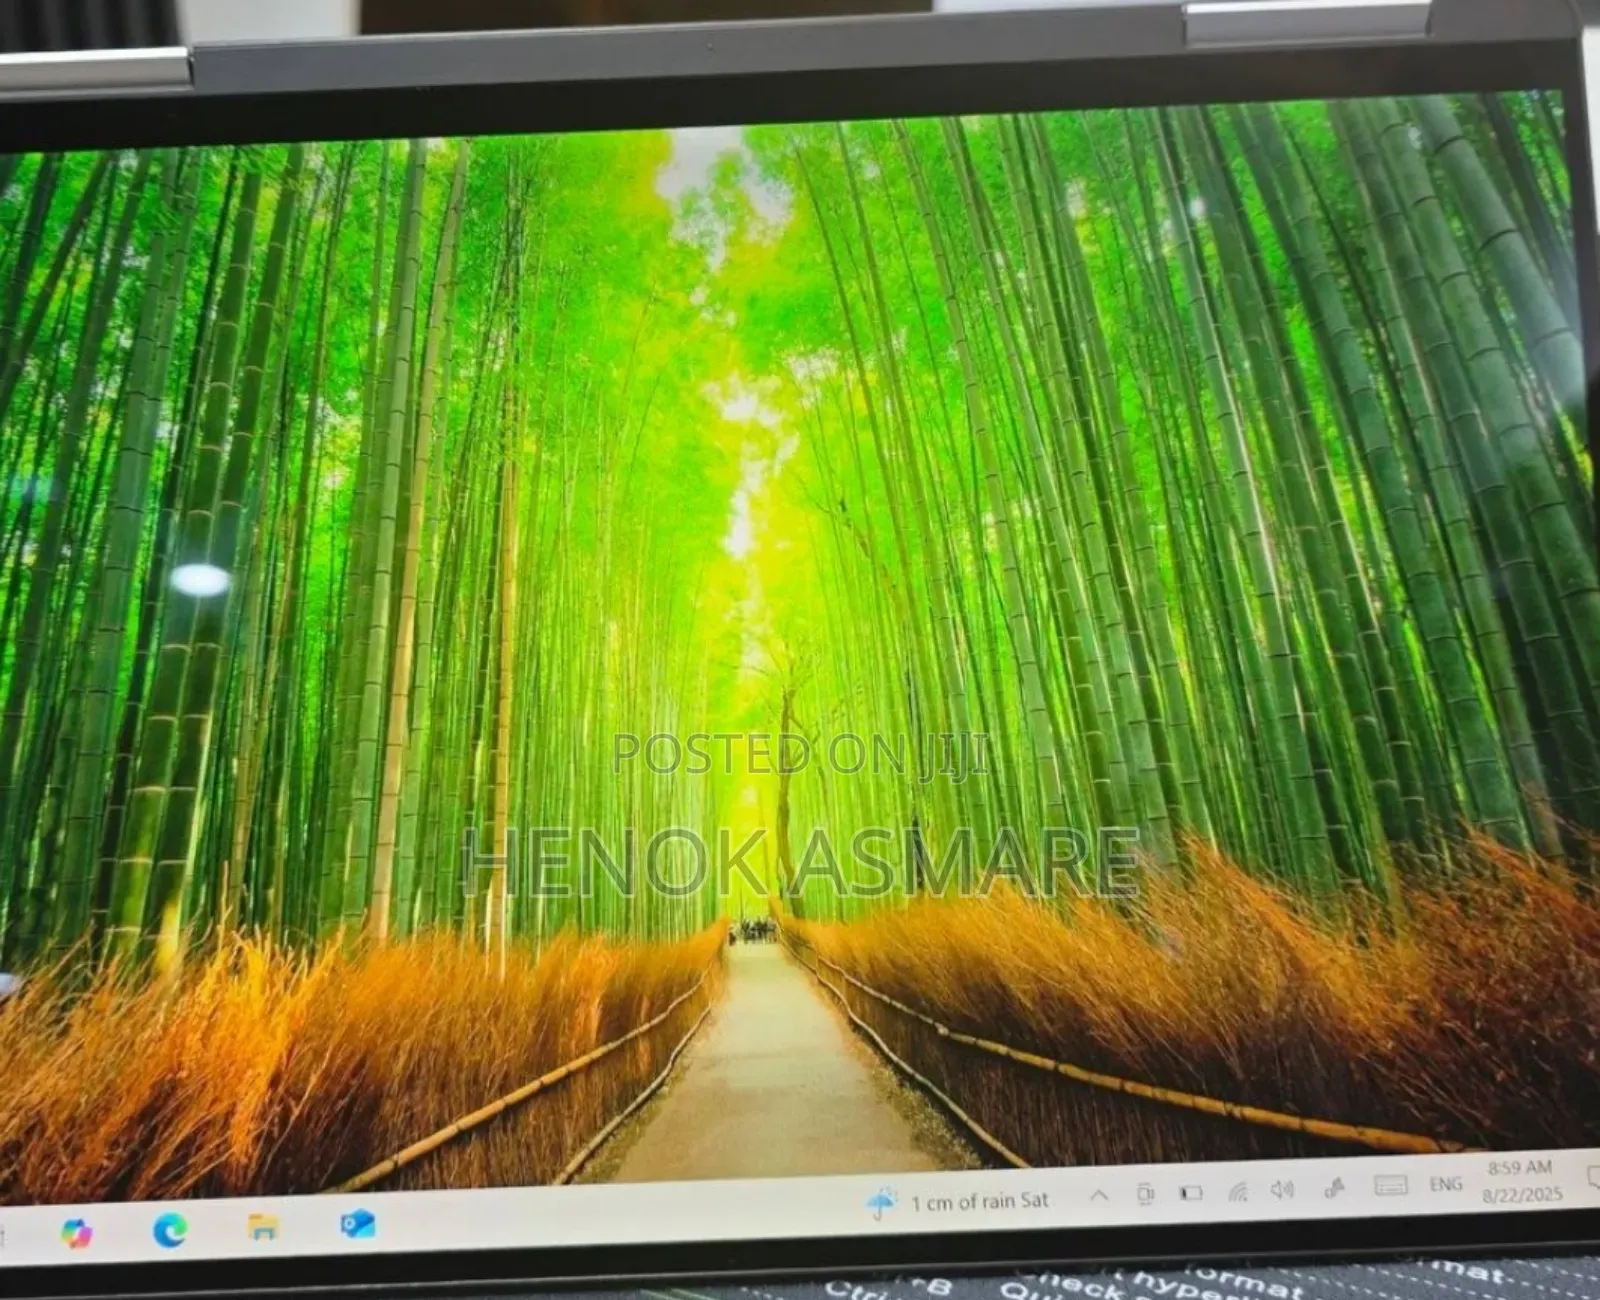Open the date flyout for 8/22/2025

(1523, 1194)
